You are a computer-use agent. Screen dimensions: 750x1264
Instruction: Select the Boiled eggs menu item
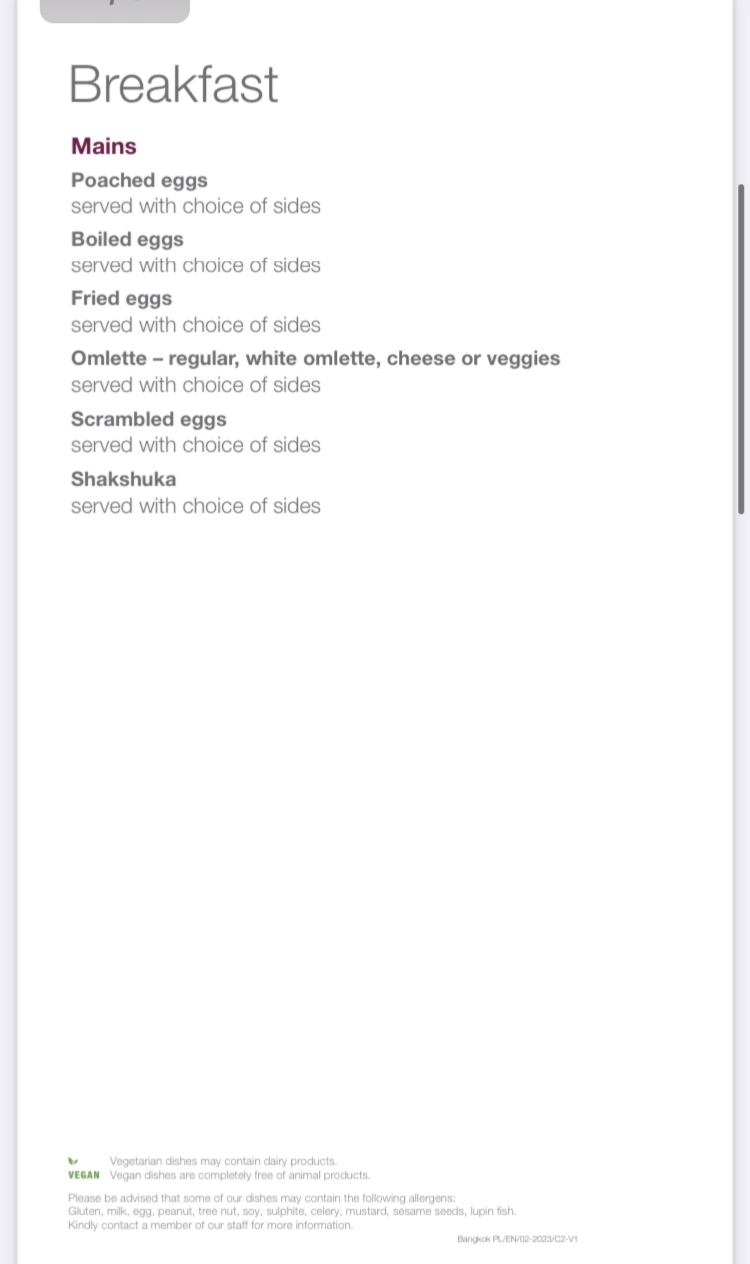pyautogui.click(x=127, y=239)
